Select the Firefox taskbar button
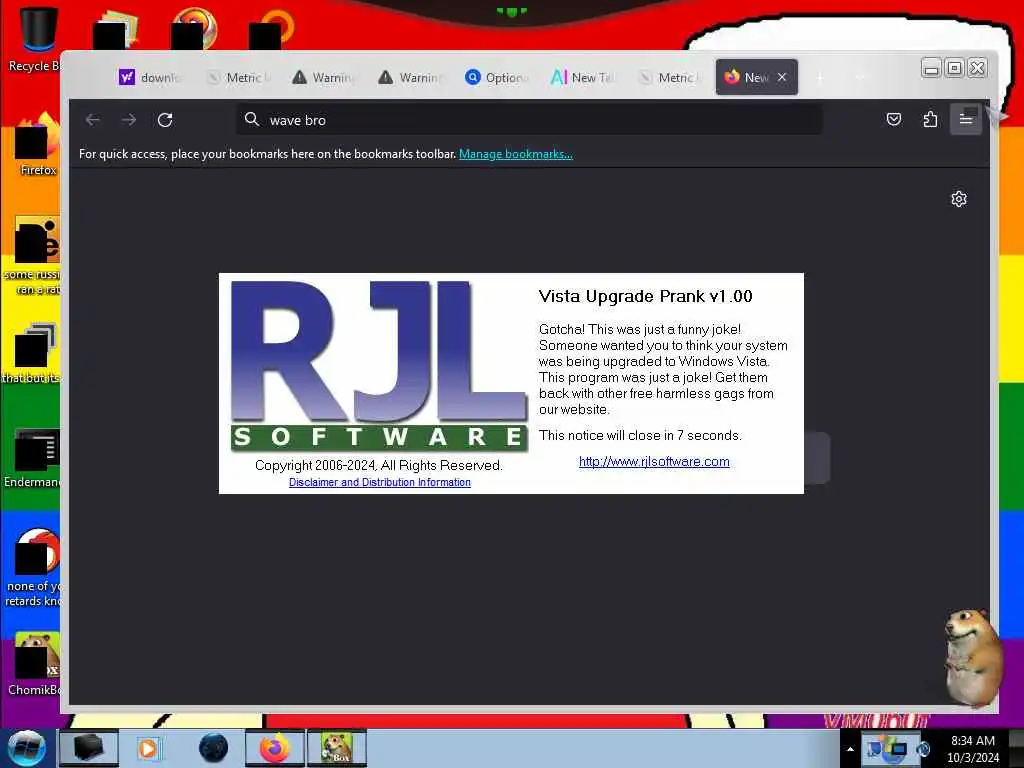1024x768 pixels. click(274, 748)
